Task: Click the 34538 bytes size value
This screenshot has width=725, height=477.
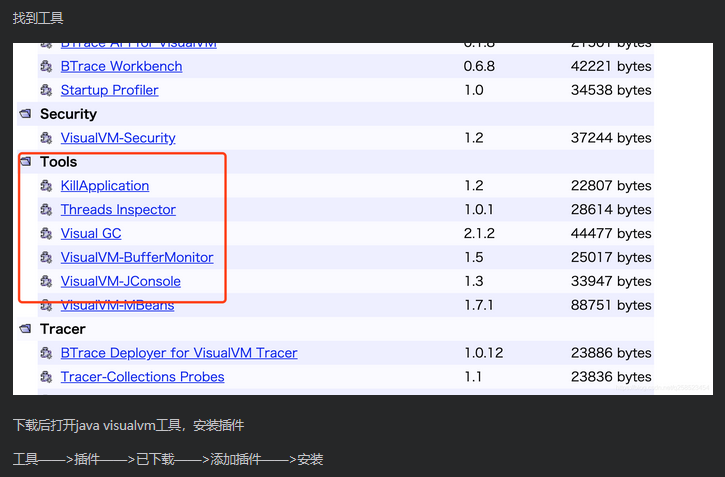Action: 611,90
